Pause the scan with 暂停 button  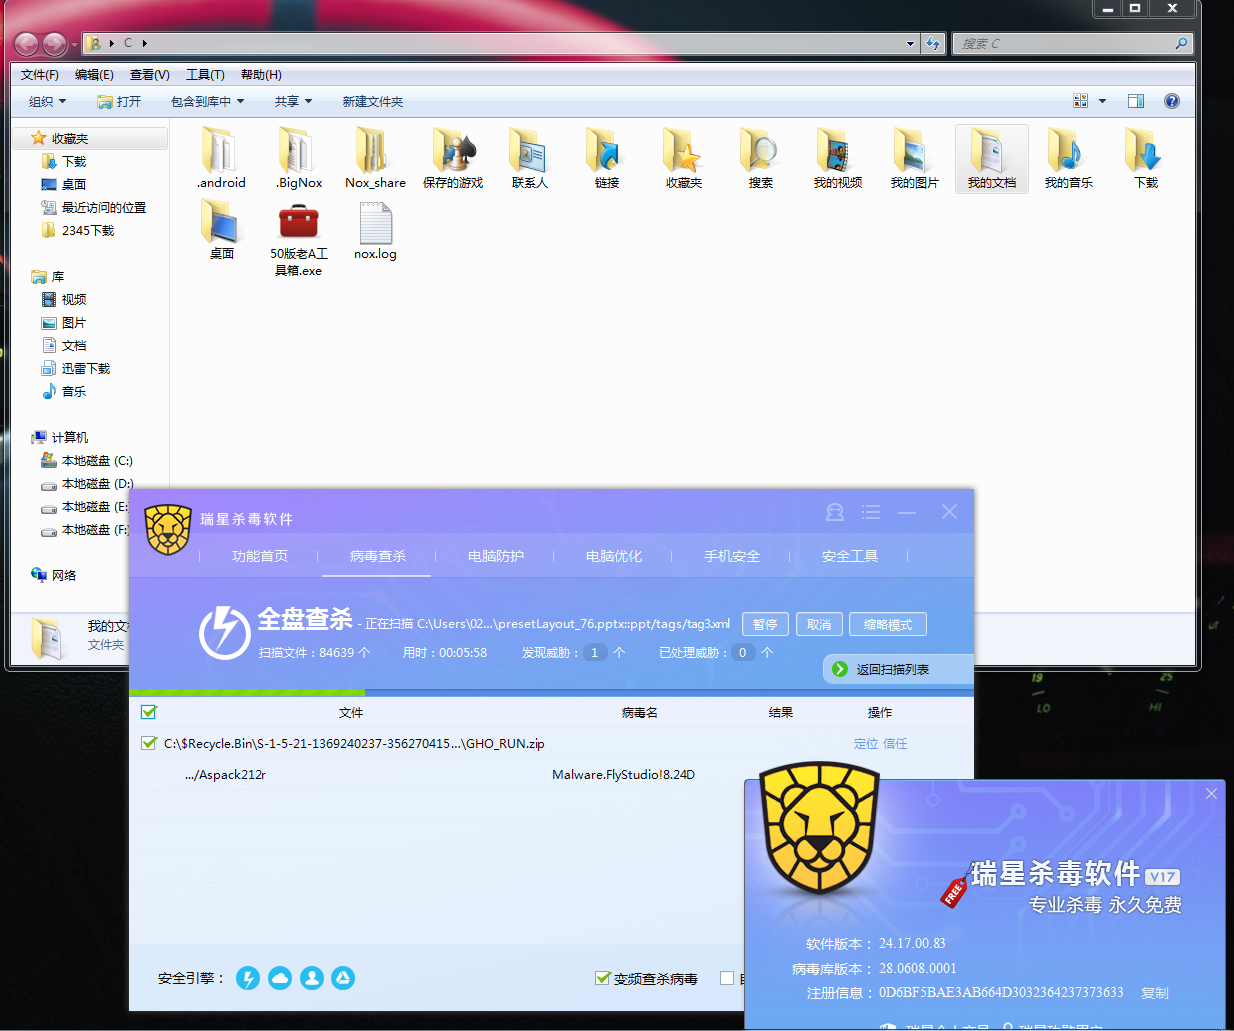tap(765, 624)
